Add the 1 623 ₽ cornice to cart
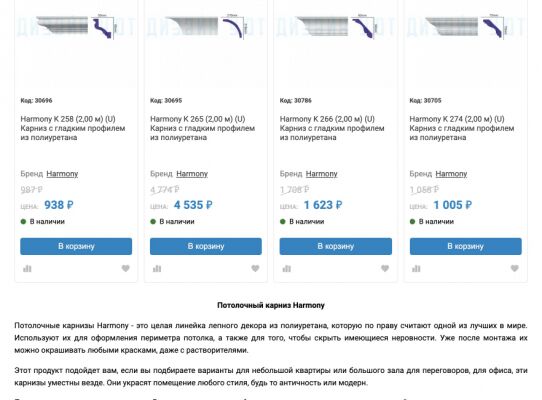The height and width of the screenshot is (400, 542). [x=336, y=246]
